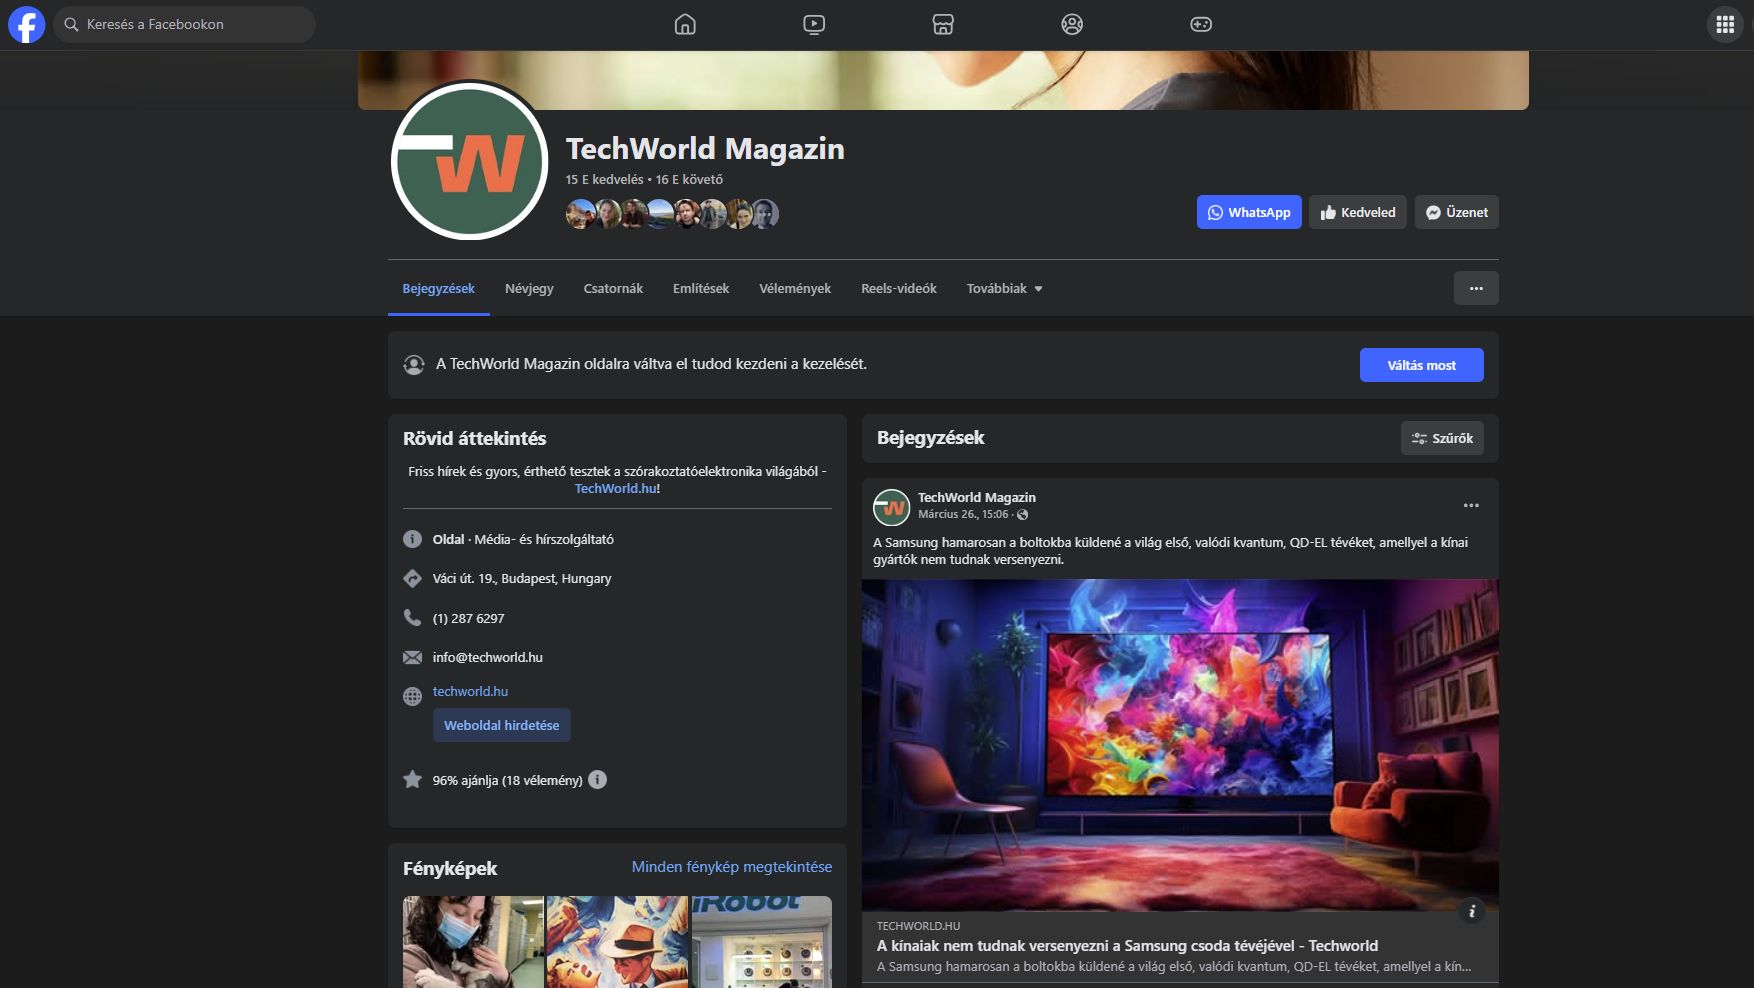The image size is (1754, 988).
Task: Open the post's three-dot options menu
Action: click(x=1471, y=506)
